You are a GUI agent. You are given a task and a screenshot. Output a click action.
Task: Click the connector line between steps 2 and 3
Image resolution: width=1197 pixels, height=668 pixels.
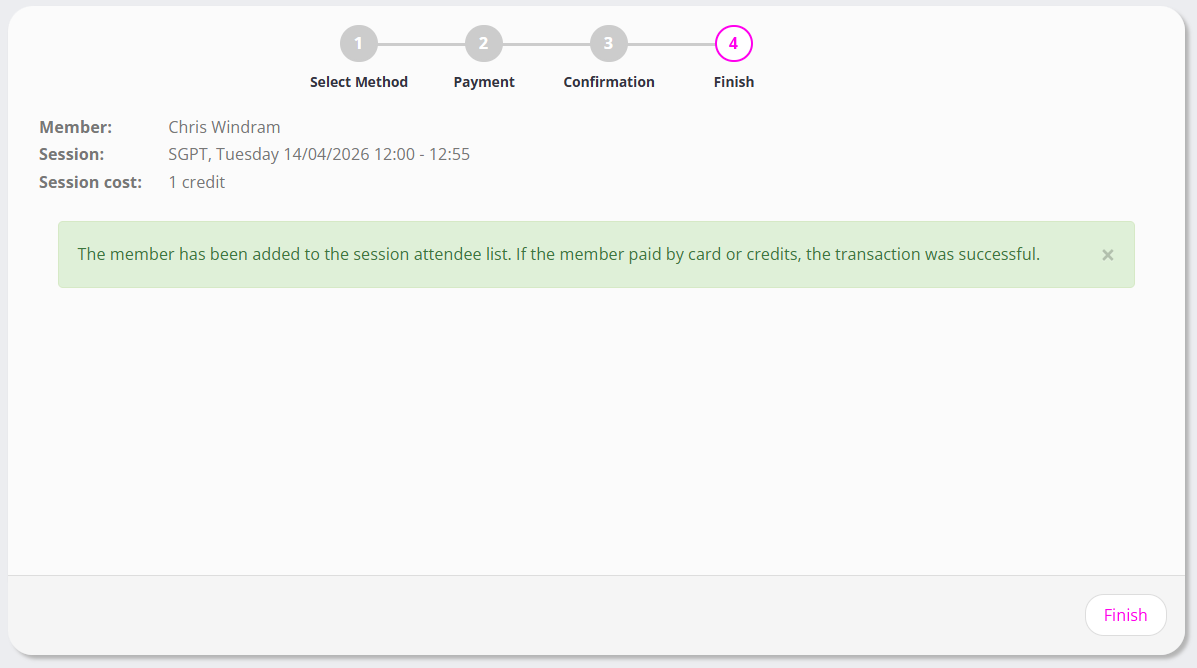tap(546, 44)
